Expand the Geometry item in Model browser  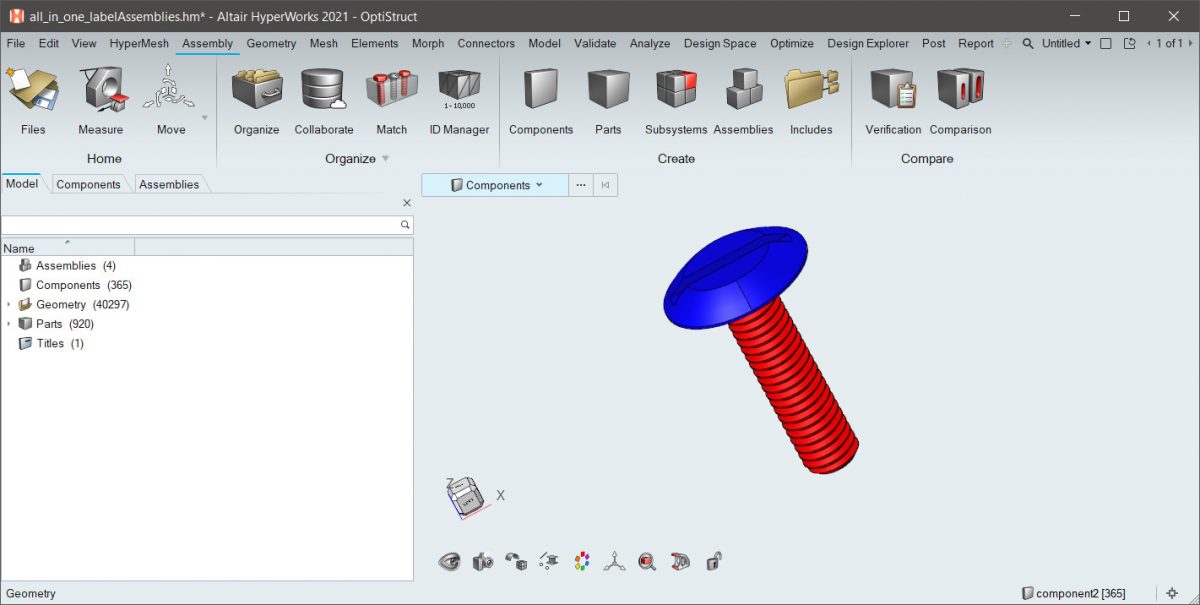[x=9, y=304]
